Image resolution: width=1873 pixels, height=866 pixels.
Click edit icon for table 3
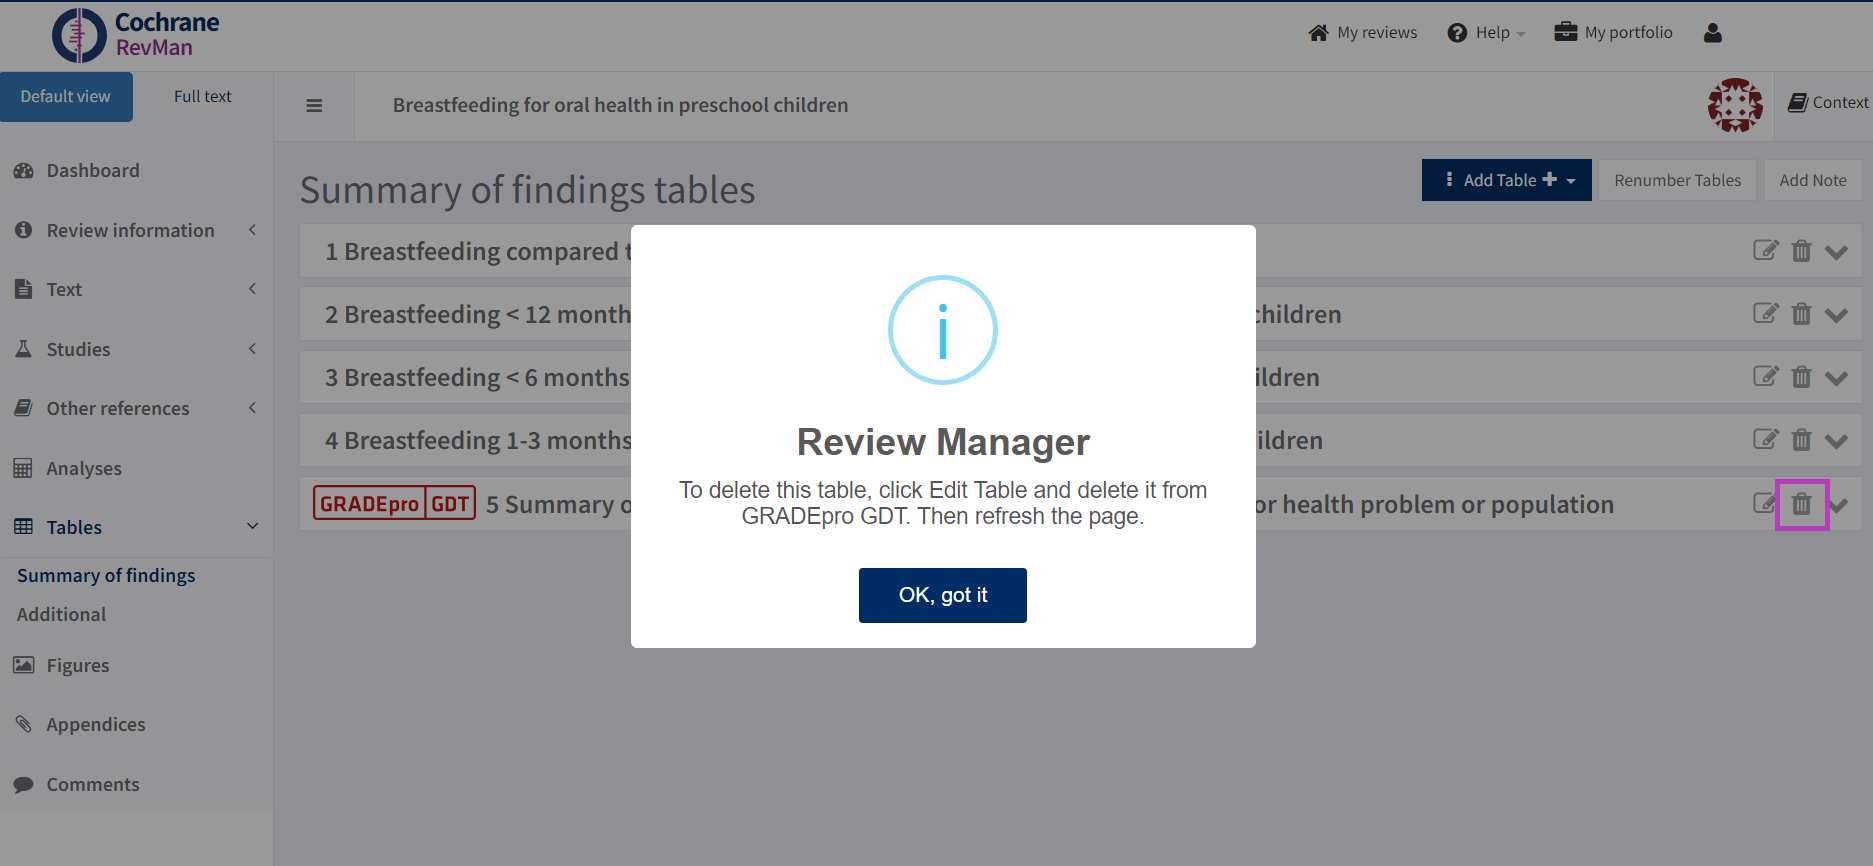coord(1765,377)
